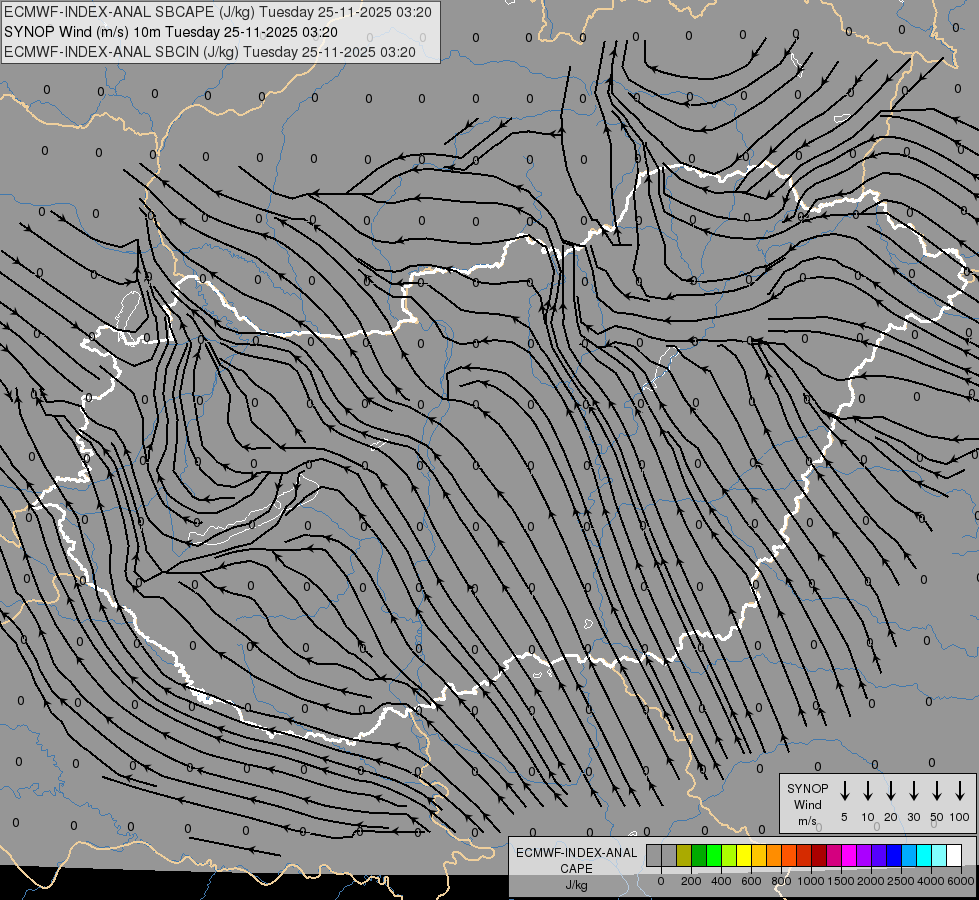Click the 20 m/s wind arrow symbol

(890, 790)
